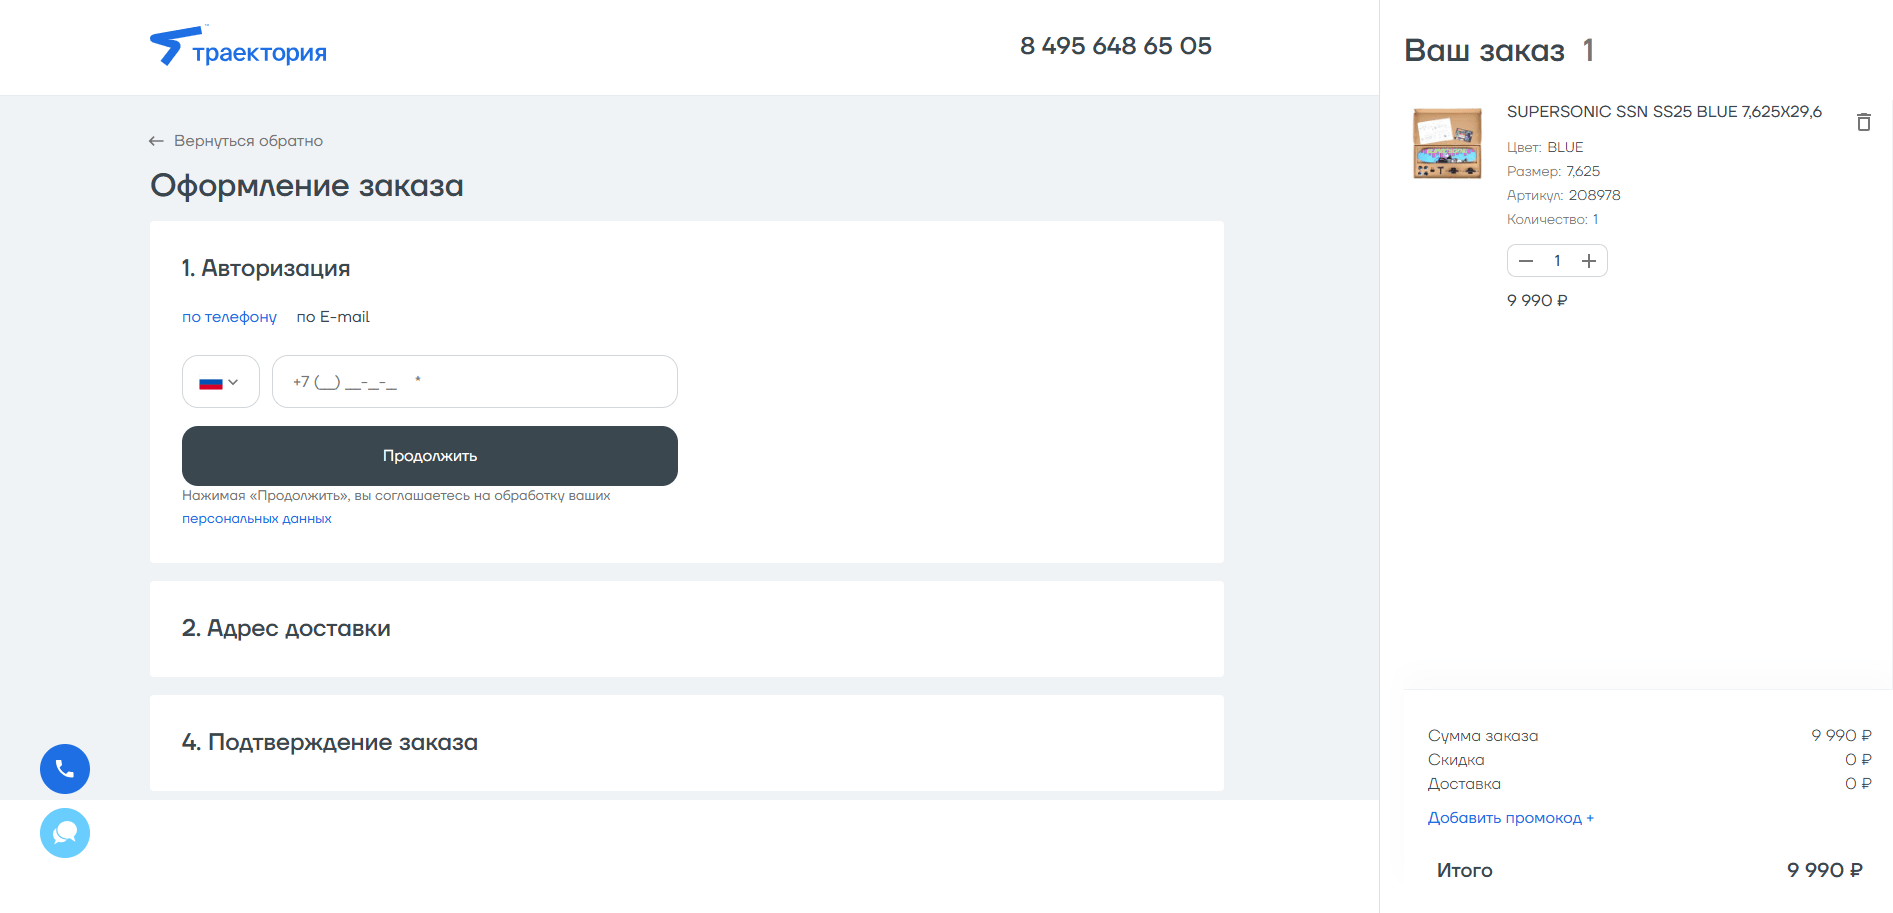This screenshot has height=913, width=1893.
Task: Switch to 'по телефону' authorization tab
Action: (229, 317)
